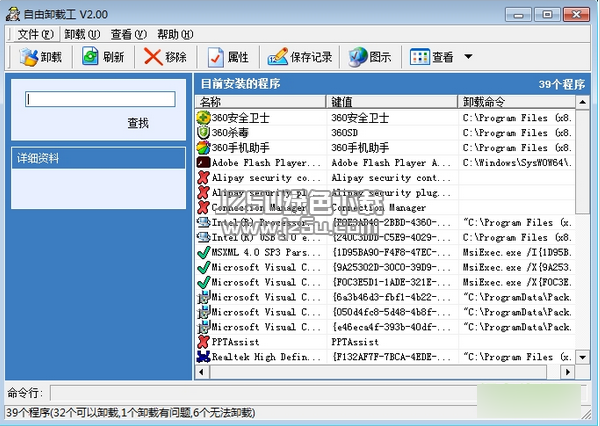Open 属性 properties from toolbar icon
The width and height of the screenshot is (600, 426).
[215, 57]
